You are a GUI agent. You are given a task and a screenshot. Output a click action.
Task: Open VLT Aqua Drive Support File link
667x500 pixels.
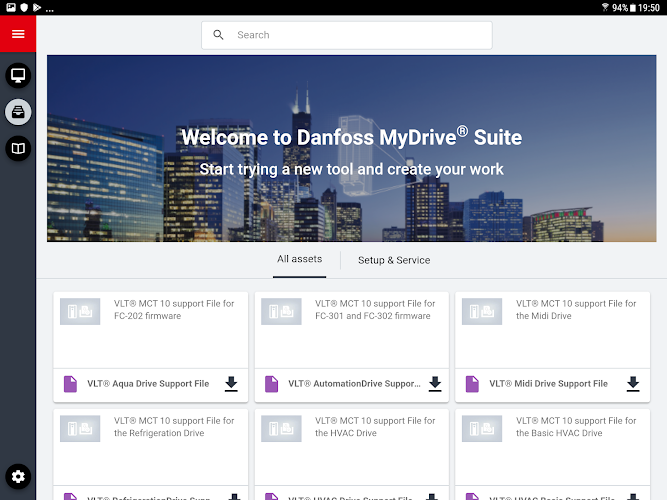coord(148,384)
